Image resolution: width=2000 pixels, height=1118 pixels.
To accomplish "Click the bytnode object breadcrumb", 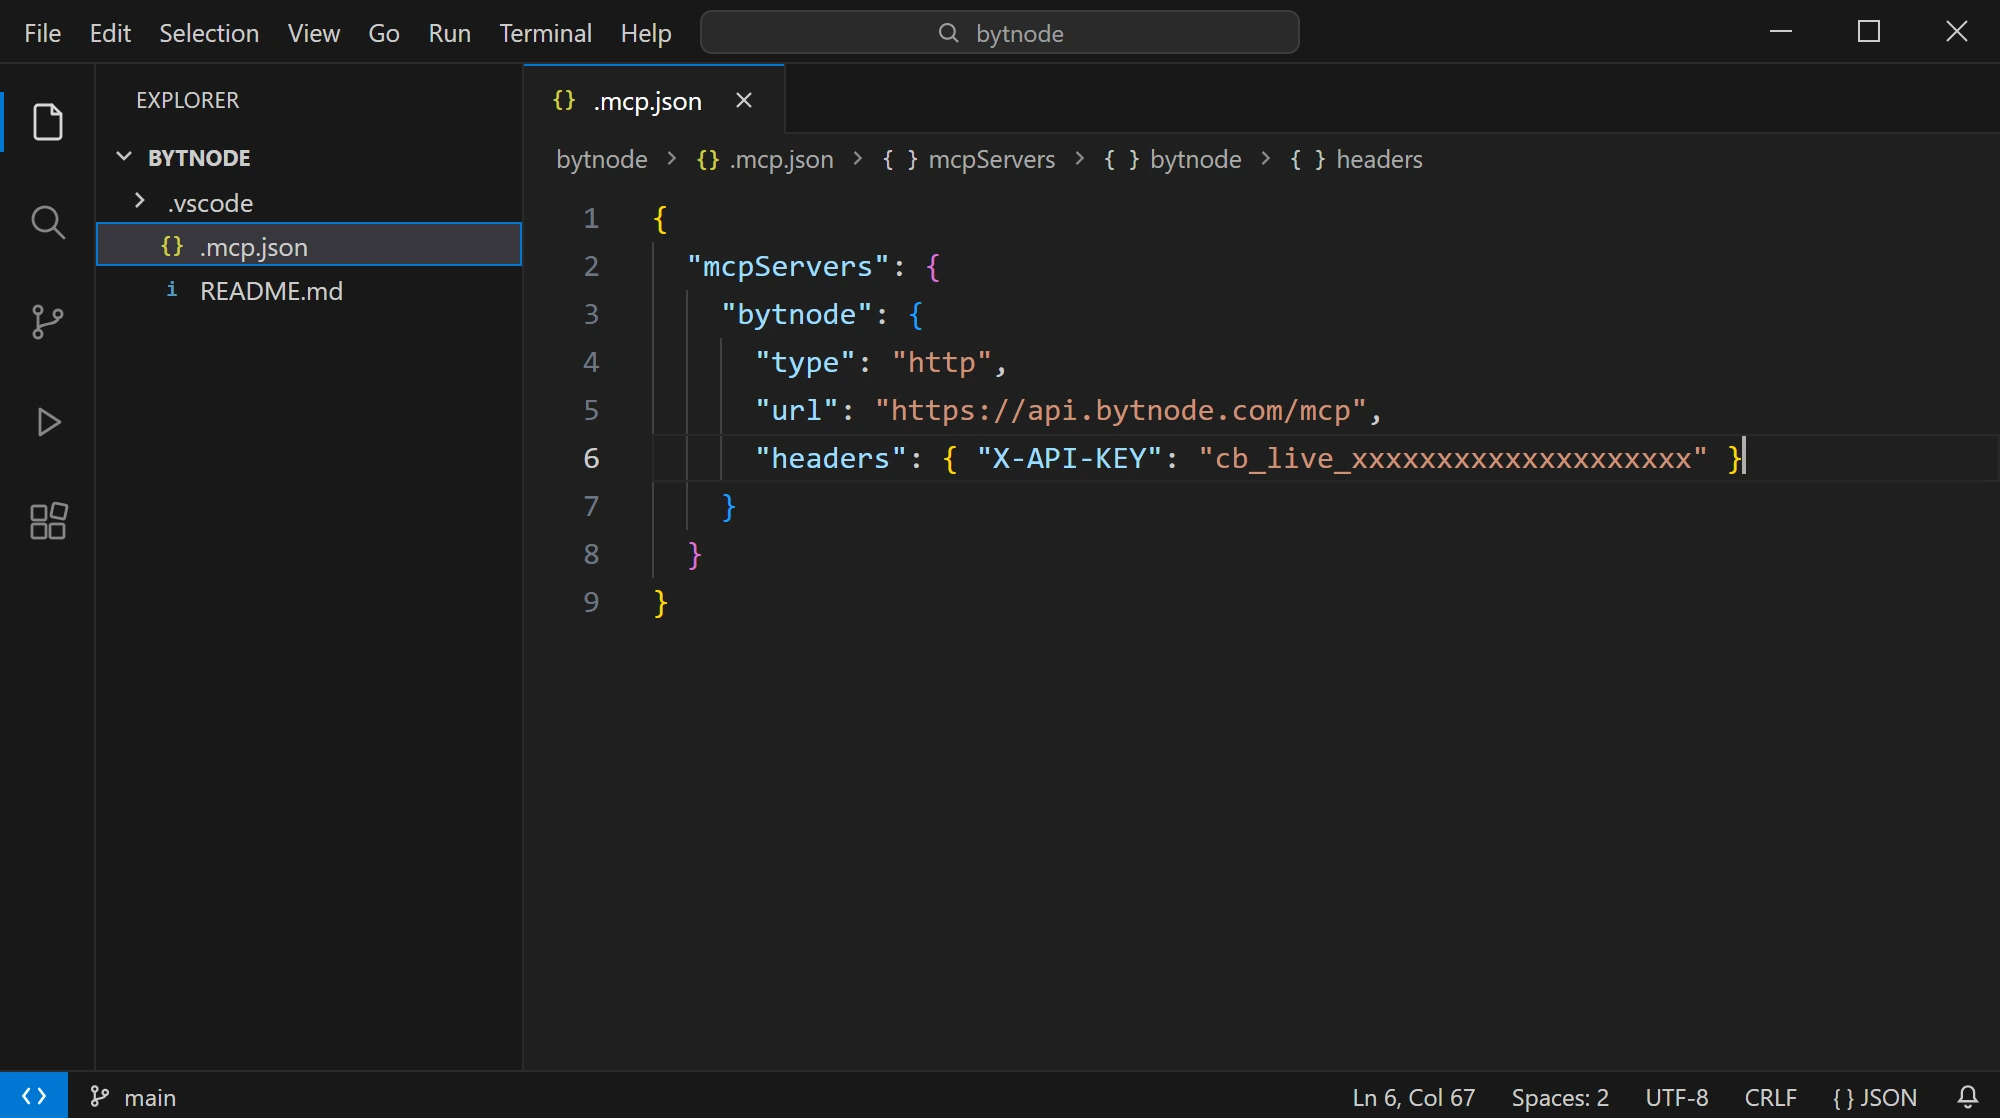I will (1173, 159).
